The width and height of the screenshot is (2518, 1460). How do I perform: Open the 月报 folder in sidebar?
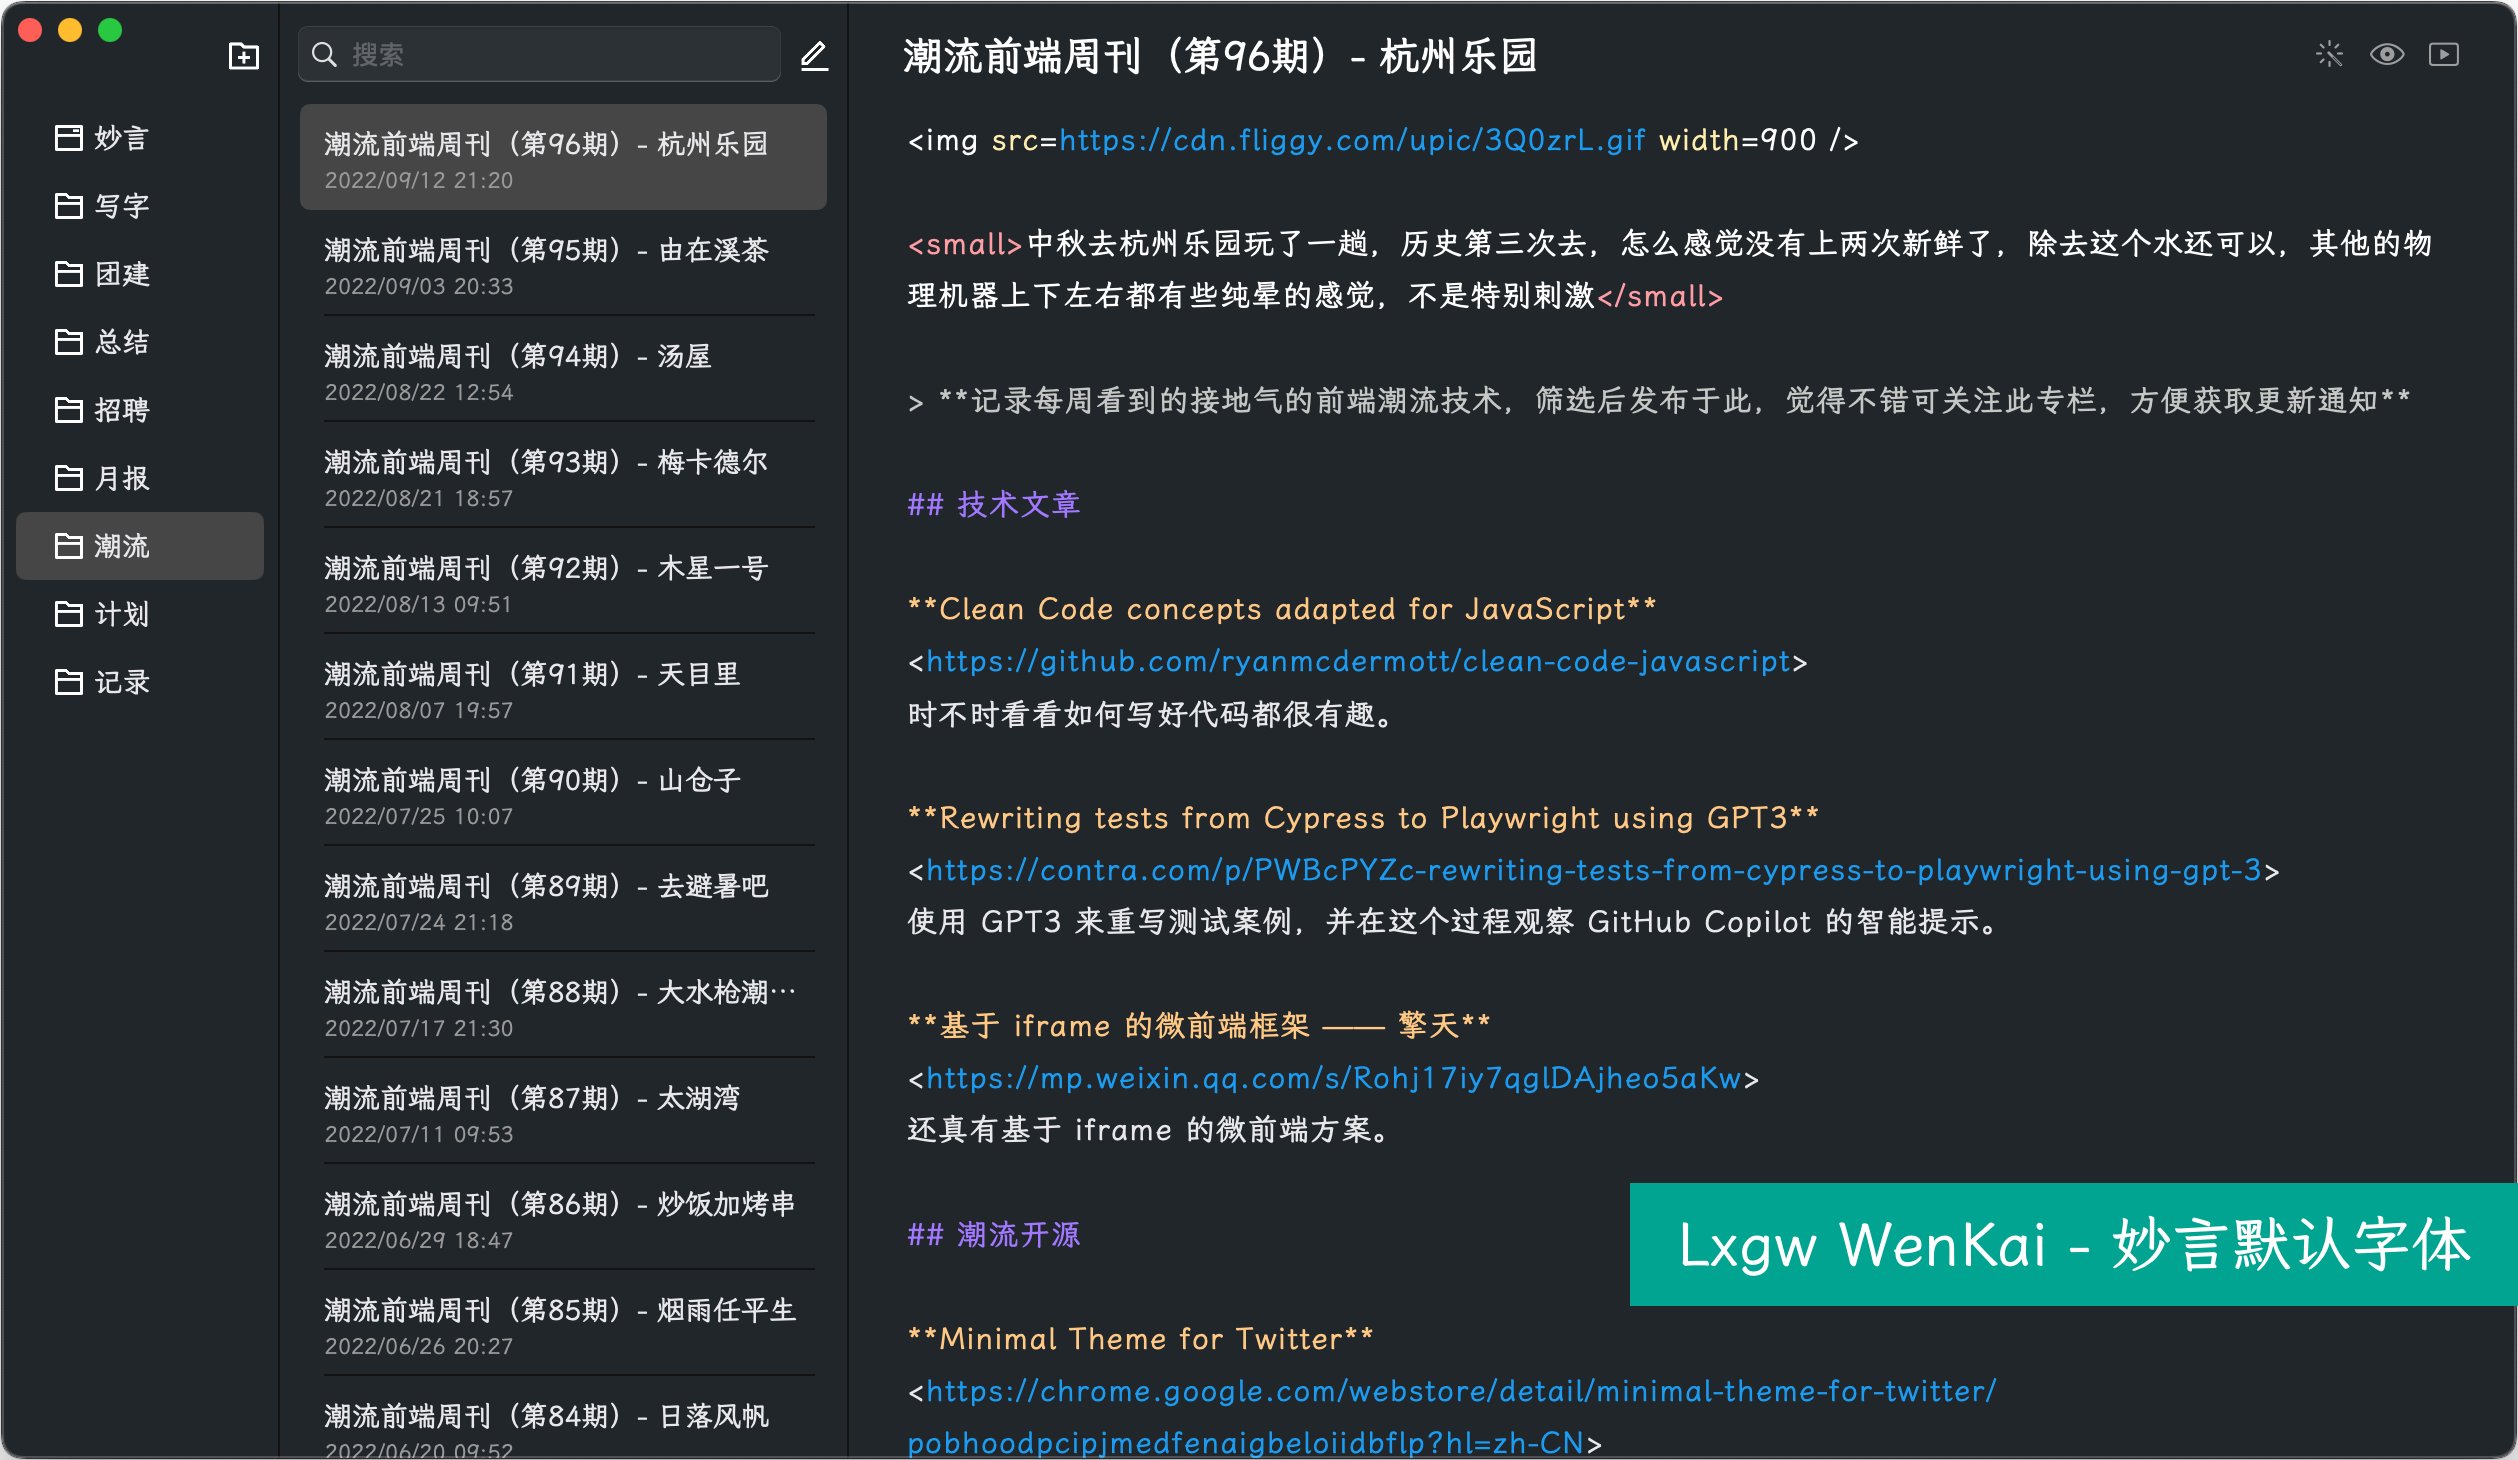(x=122, y=477)
